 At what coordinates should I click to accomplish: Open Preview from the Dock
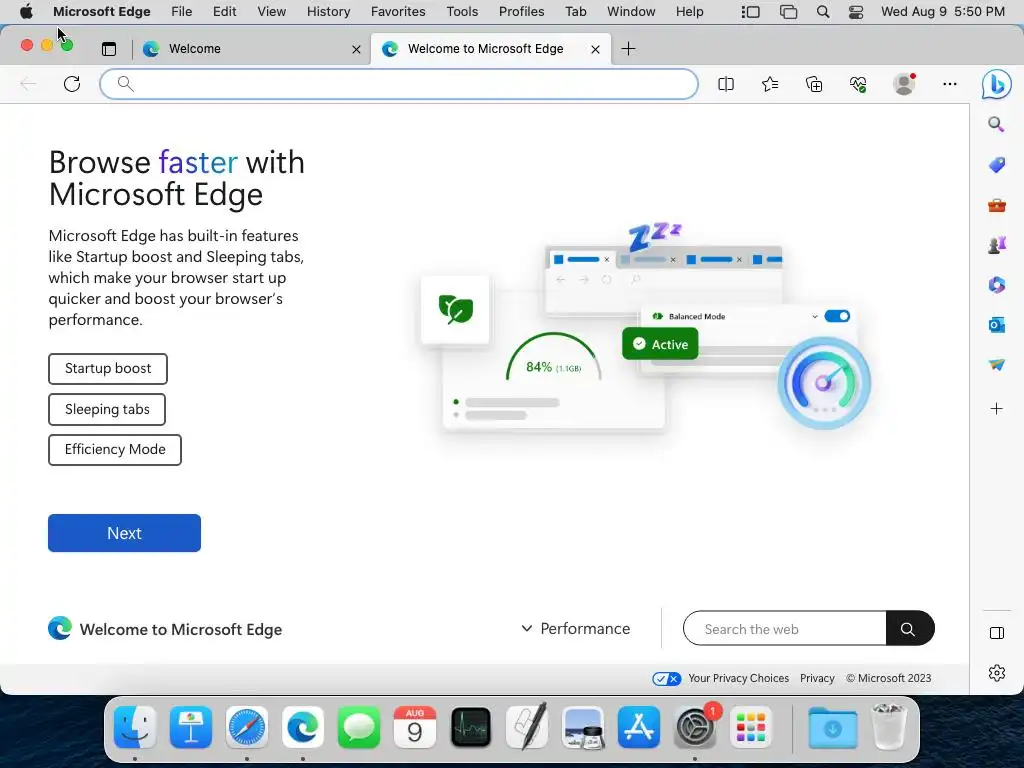(583, 727)
